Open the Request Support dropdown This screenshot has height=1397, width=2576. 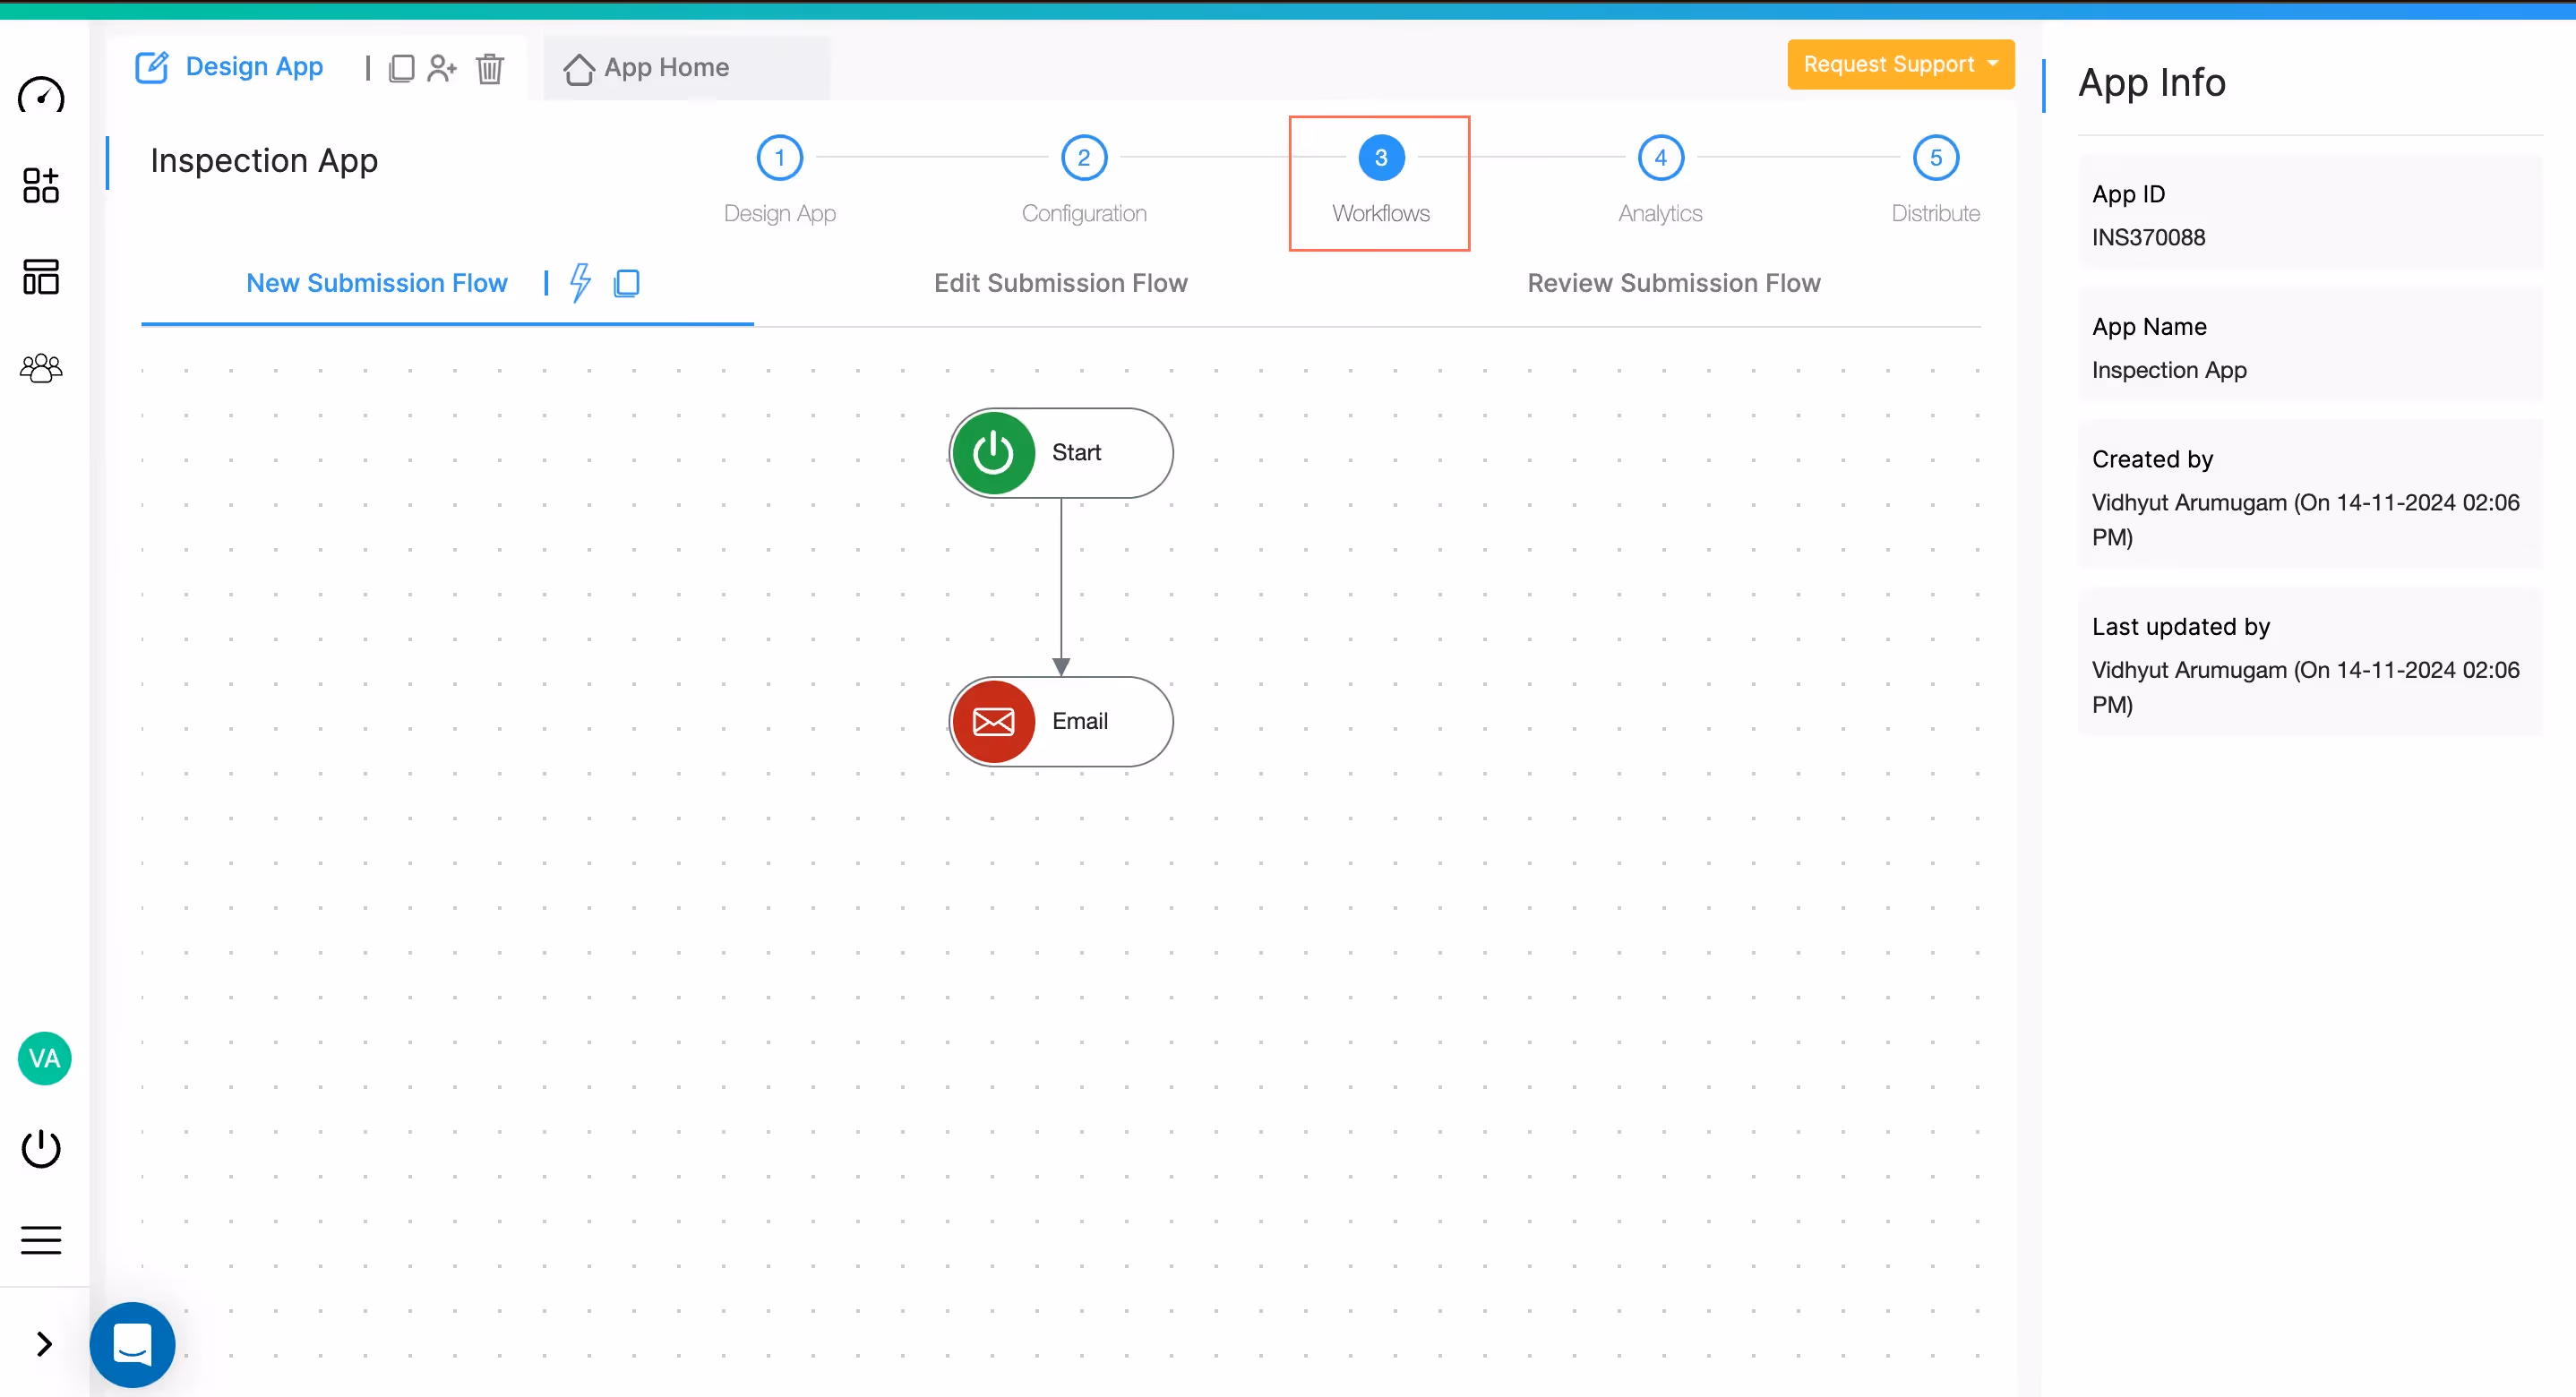(x=1900, y=64)
